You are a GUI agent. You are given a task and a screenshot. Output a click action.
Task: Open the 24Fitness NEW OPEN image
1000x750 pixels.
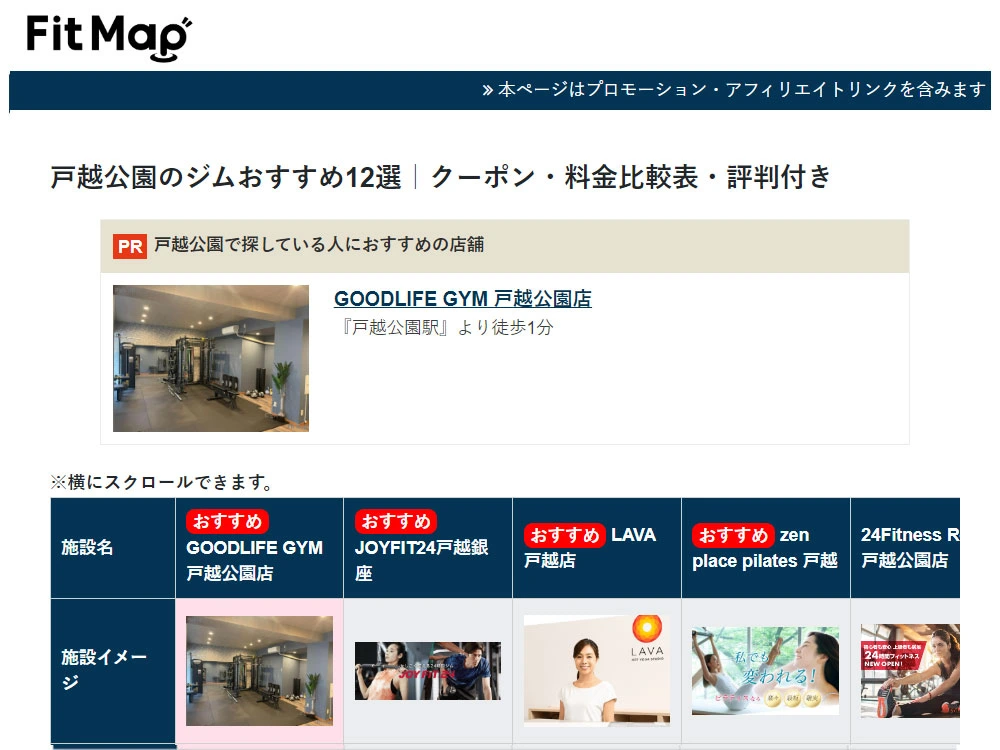(909, 670)
